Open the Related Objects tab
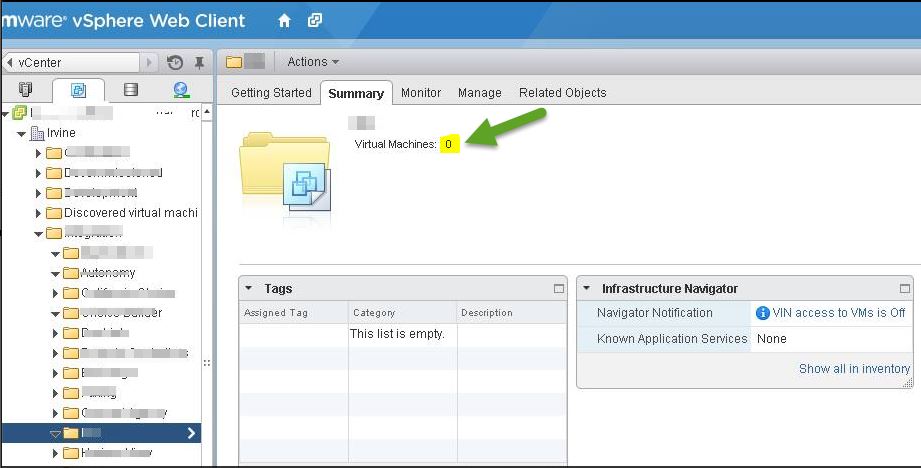The height and width of the screenshot is (468, 921). (562, 93)
